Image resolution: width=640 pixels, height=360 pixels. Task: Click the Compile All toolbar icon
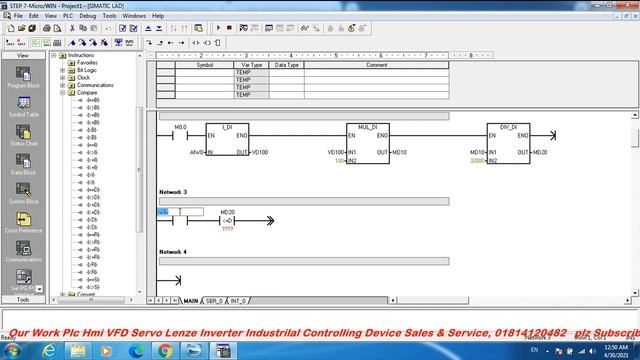point(133,28)
